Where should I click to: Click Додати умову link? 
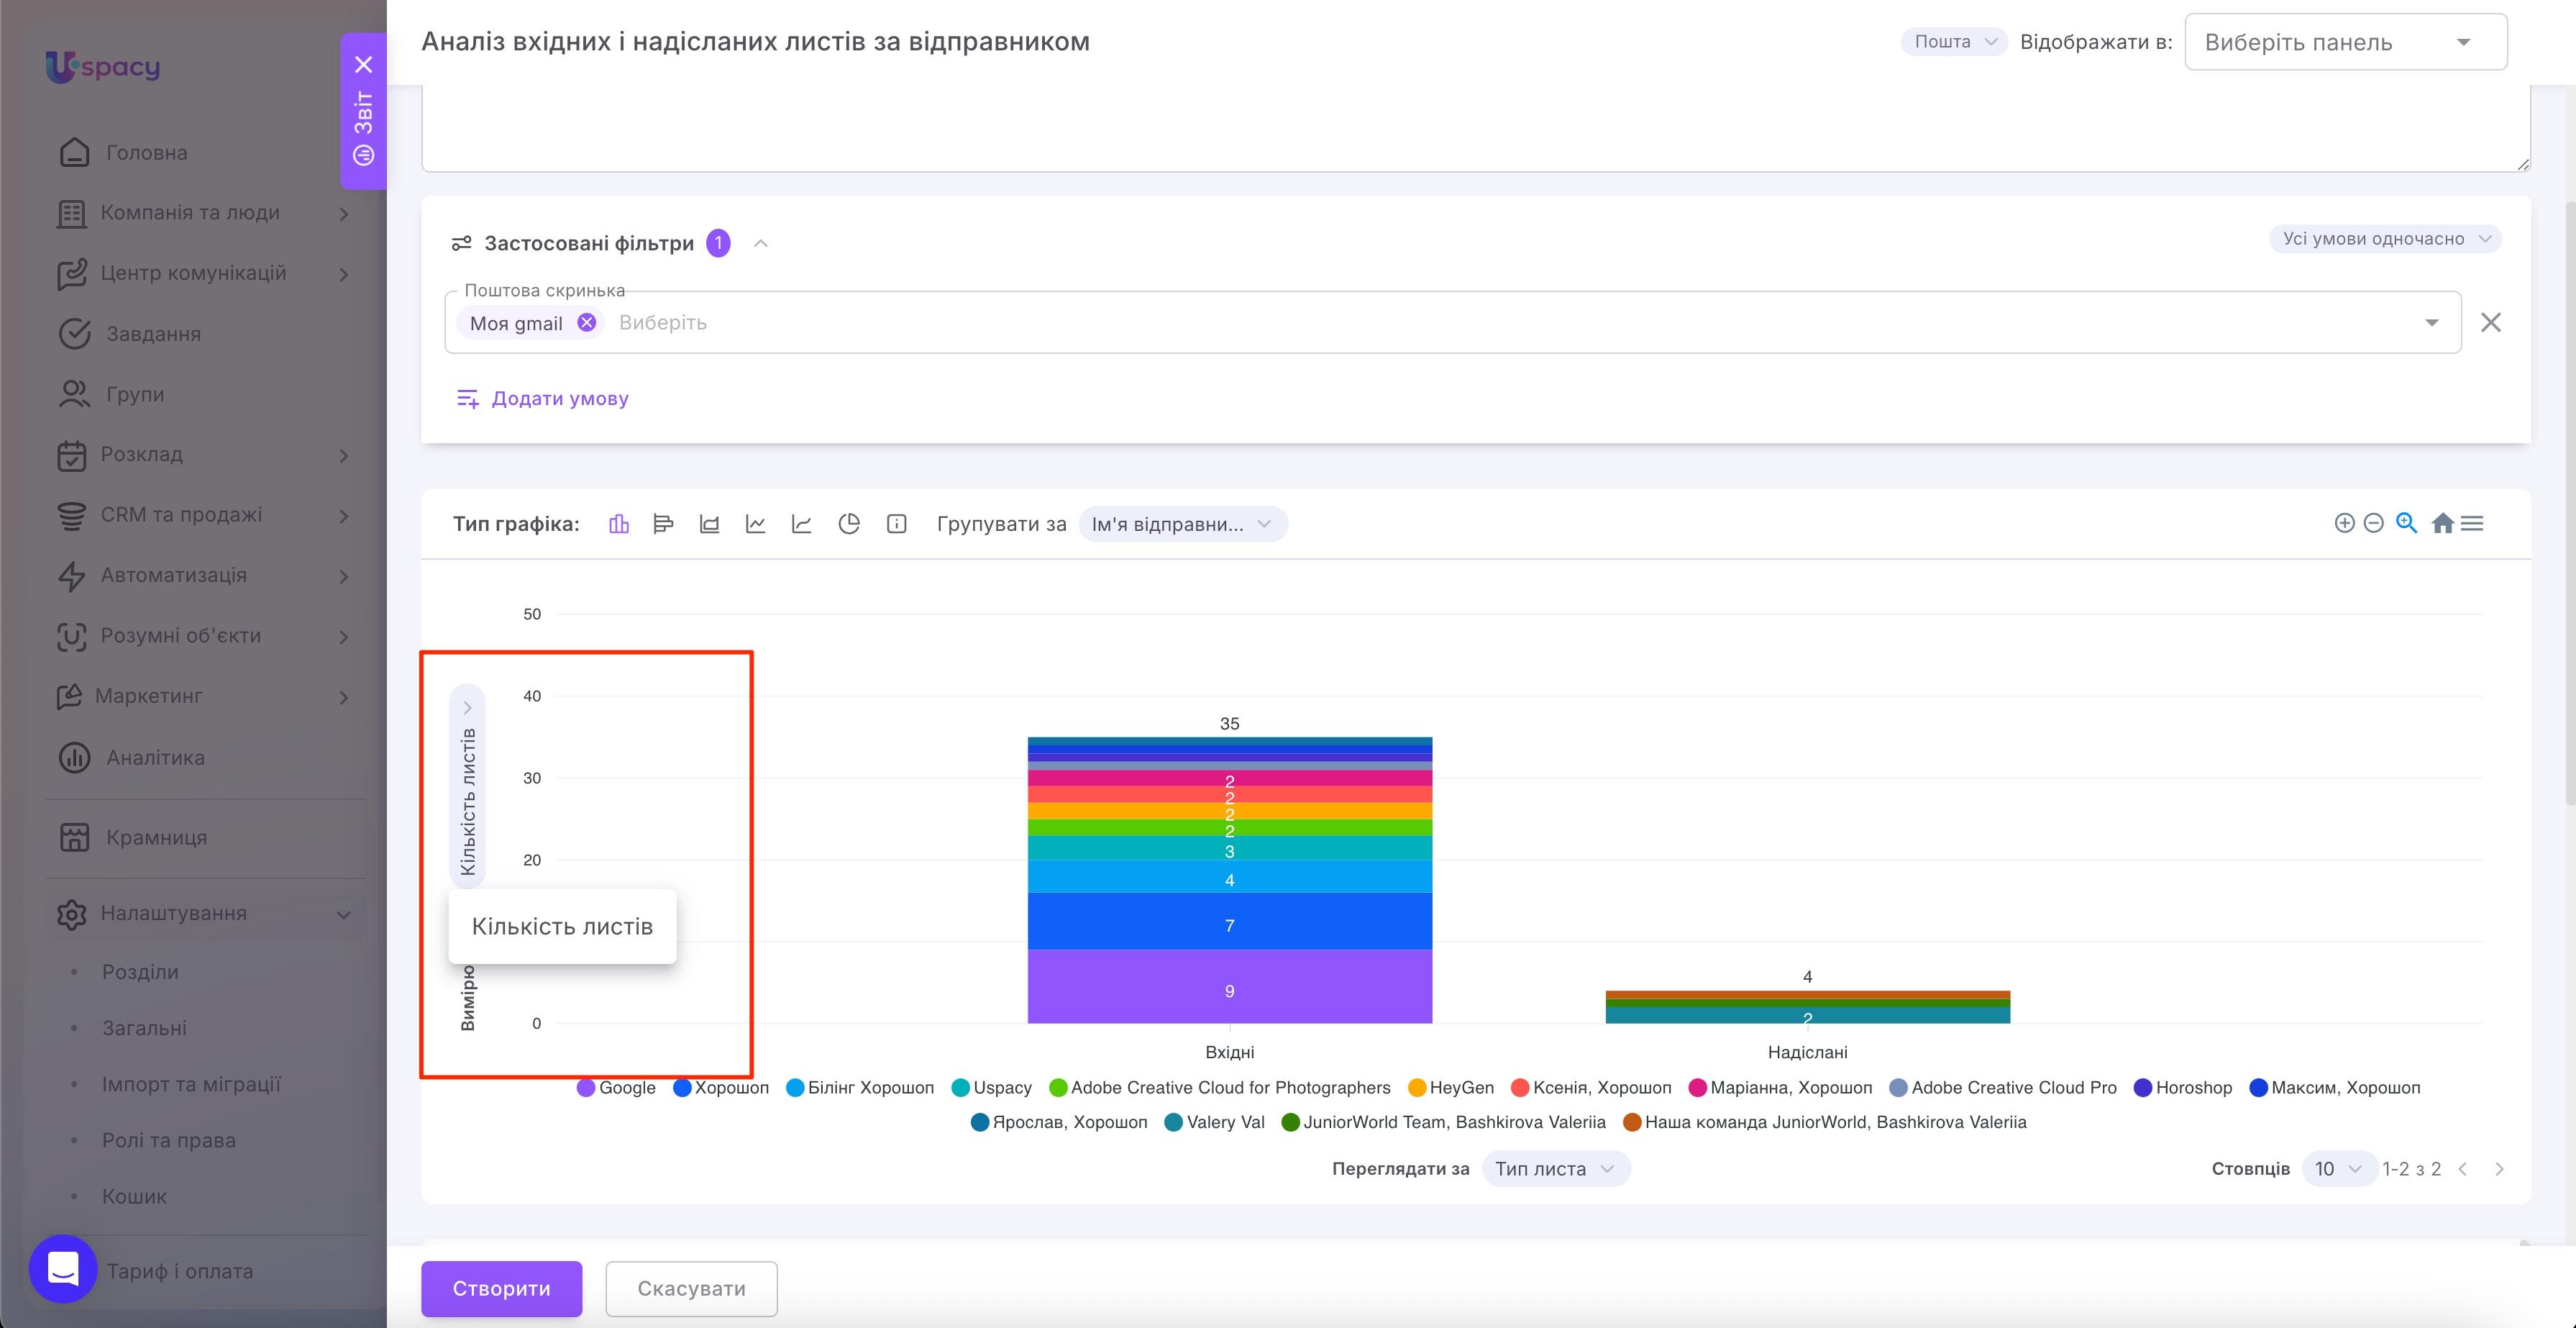(542, 398)
